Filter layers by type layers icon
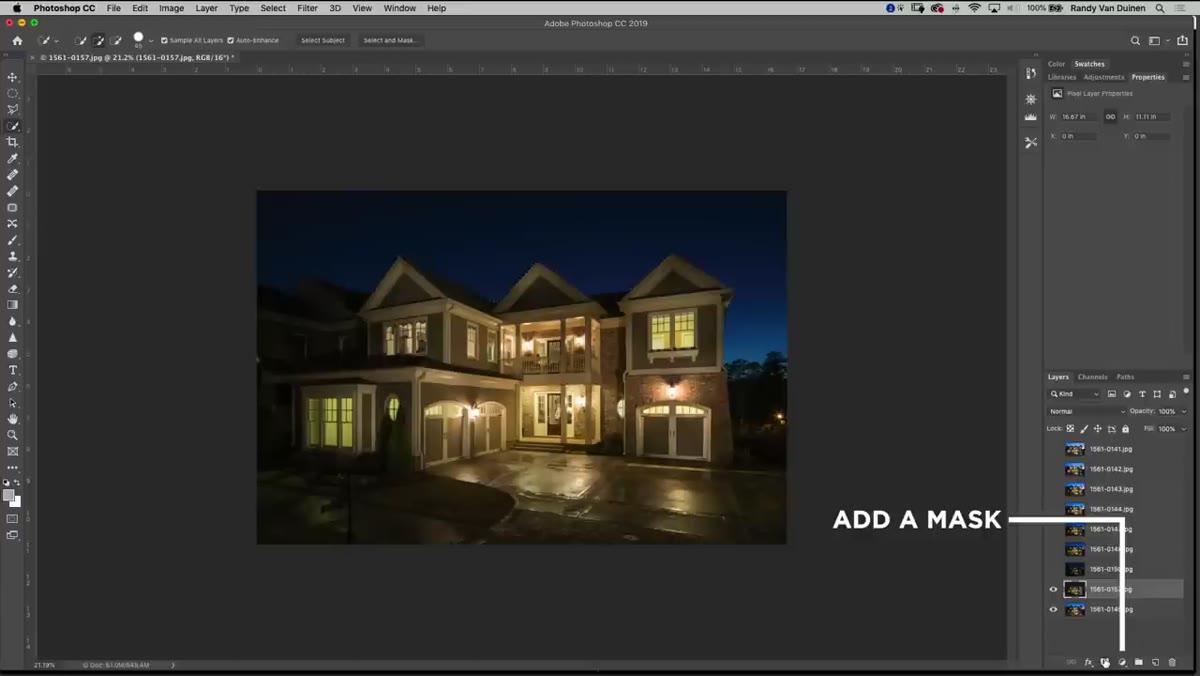The image size is (1200, 676). coord(1142,394)
